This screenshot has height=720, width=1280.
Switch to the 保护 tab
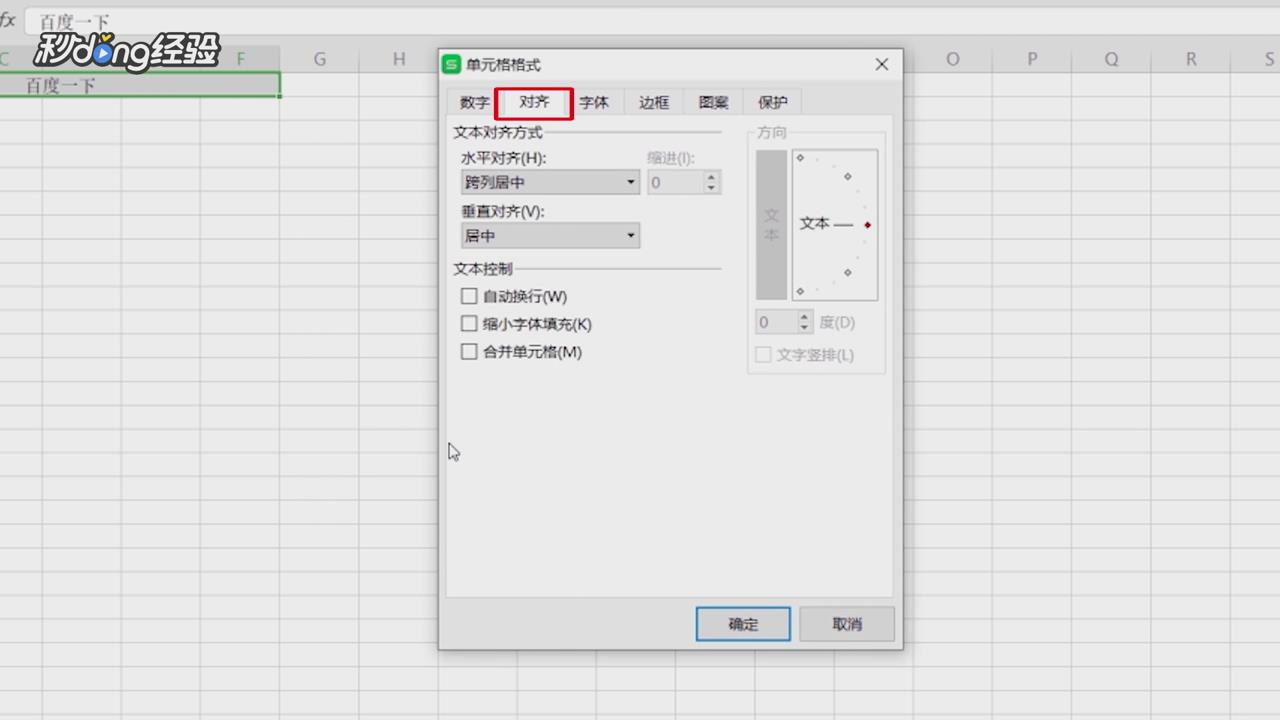(x=773, y=102)
